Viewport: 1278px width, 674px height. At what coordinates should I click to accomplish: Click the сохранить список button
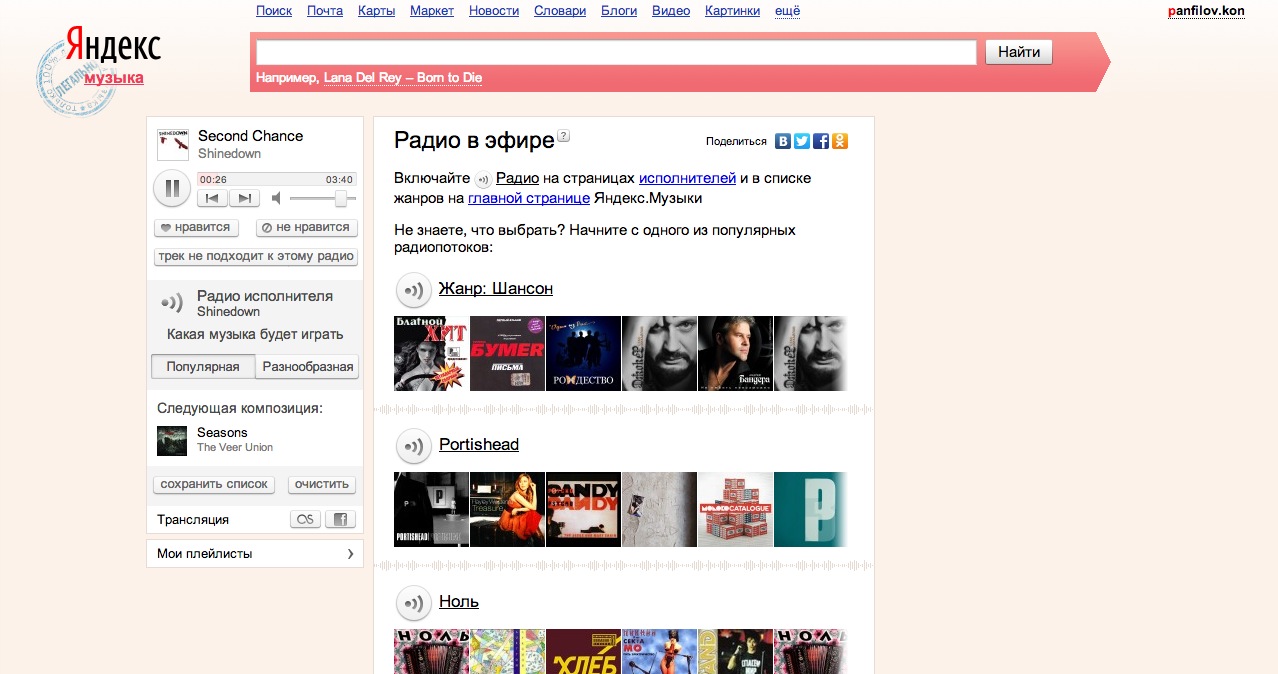[215, 485]
